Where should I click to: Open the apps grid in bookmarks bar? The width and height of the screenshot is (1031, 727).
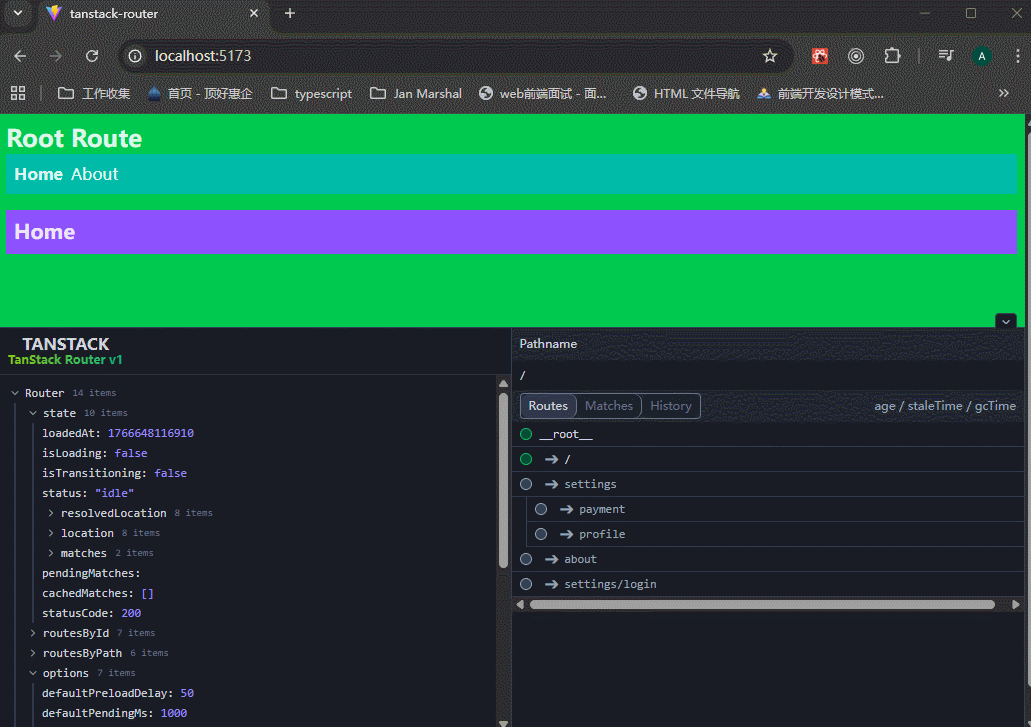(18, 93)
